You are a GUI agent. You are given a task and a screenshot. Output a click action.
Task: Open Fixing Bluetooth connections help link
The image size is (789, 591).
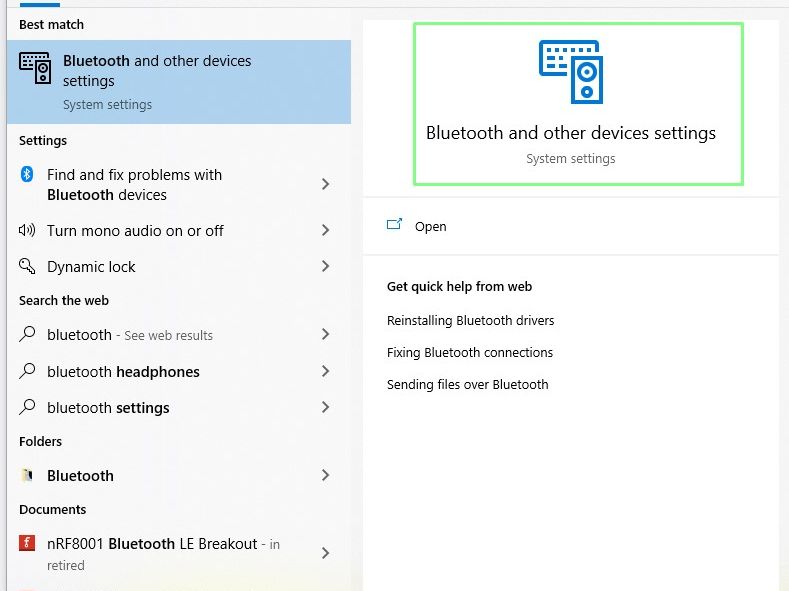(x=469, y=353)
